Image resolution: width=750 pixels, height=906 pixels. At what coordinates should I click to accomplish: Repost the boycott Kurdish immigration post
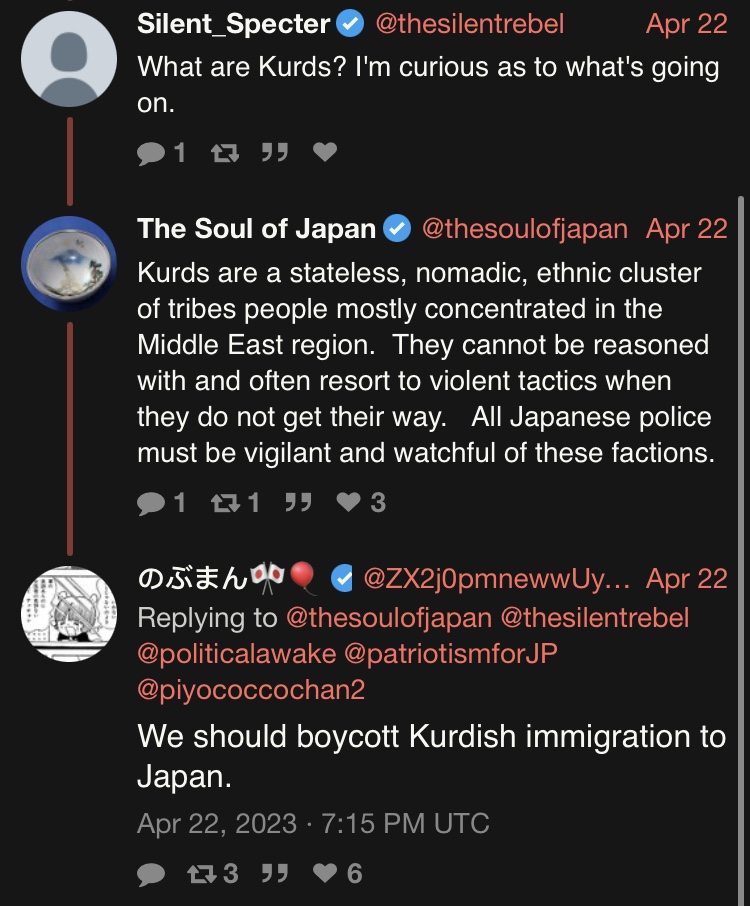pyautogui.click(x=202, y=874)
